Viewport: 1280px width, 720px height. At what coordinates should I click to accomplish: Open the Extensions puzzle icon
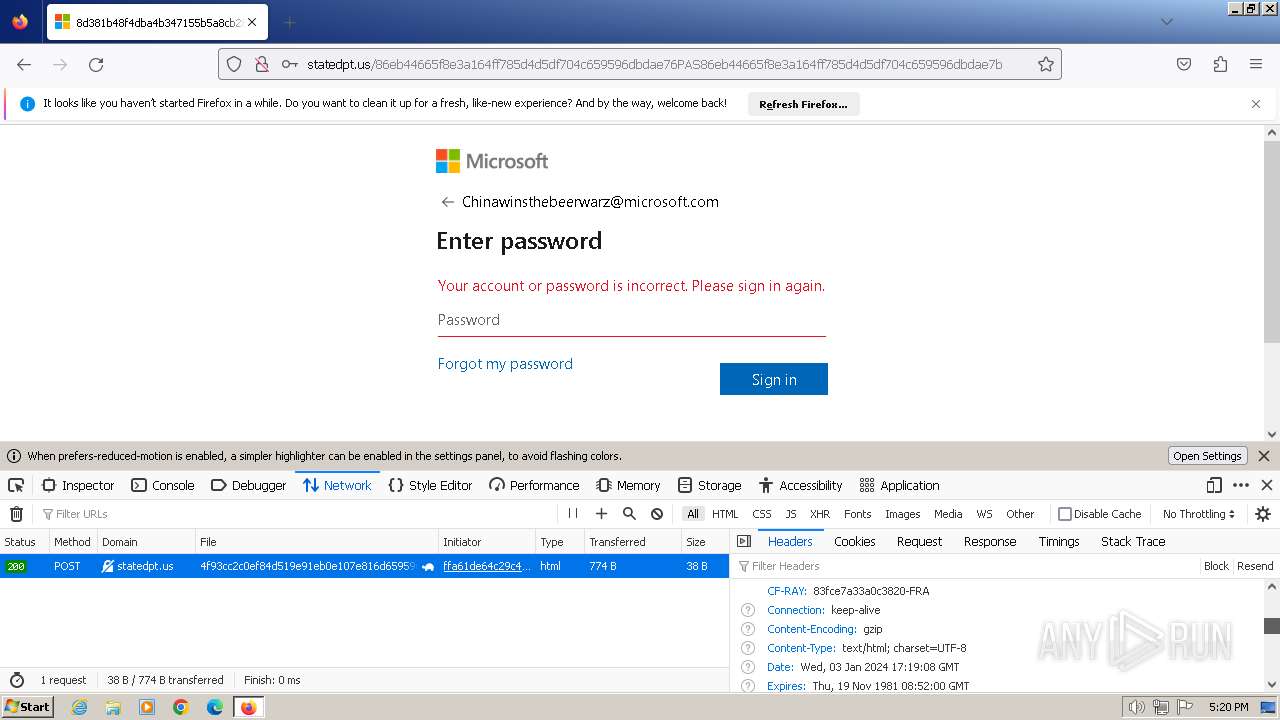tap(1220, 64)
